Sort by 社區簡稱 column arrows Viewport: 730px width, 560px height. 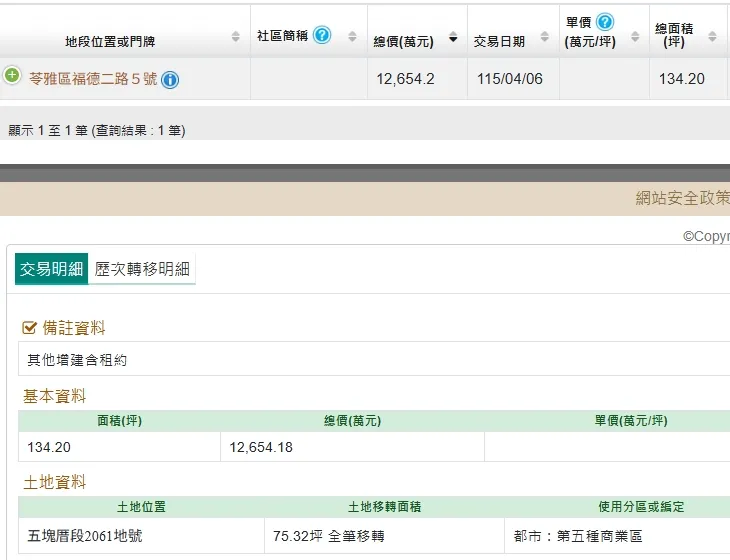(x=352, y=36)
